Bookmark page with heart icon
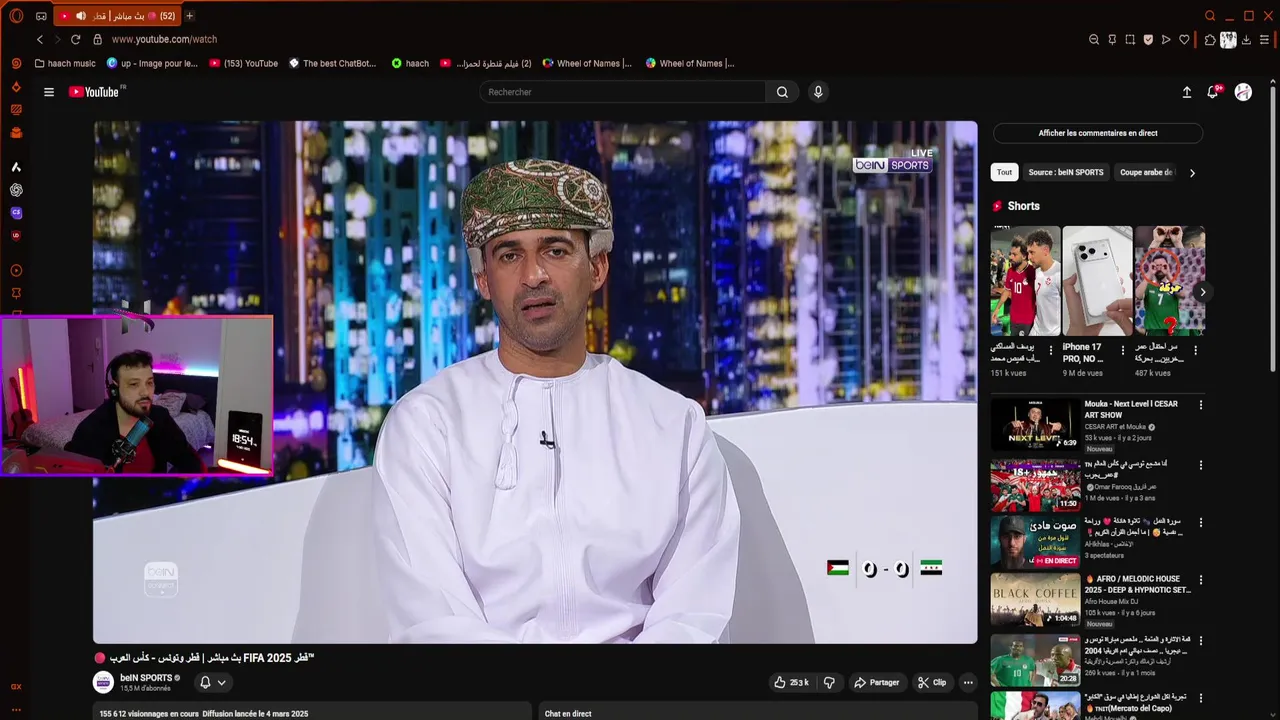The height and width of the screenshot is (720, 1280). point(1184,39)
